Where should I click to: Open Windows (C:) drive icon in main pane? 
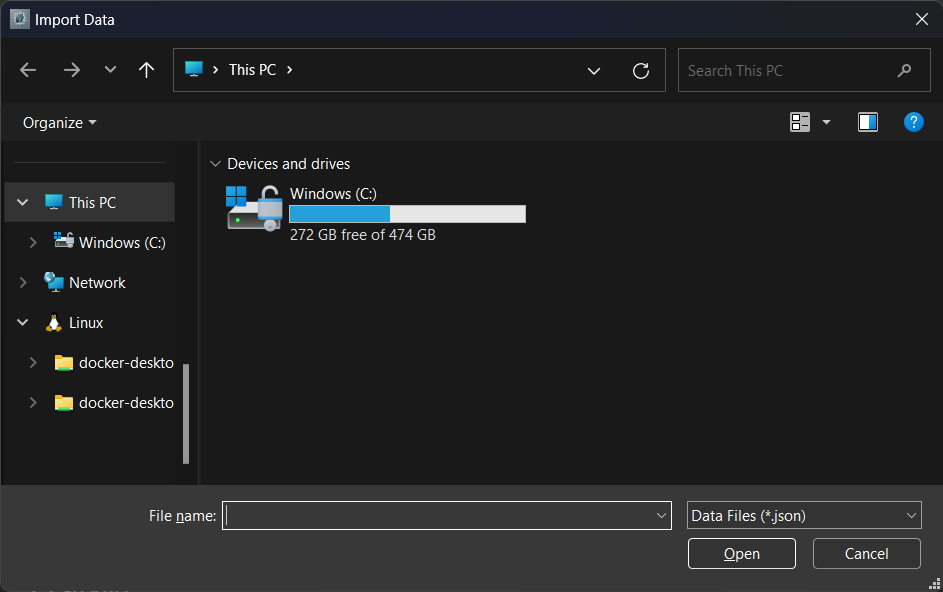coord(254,209)
